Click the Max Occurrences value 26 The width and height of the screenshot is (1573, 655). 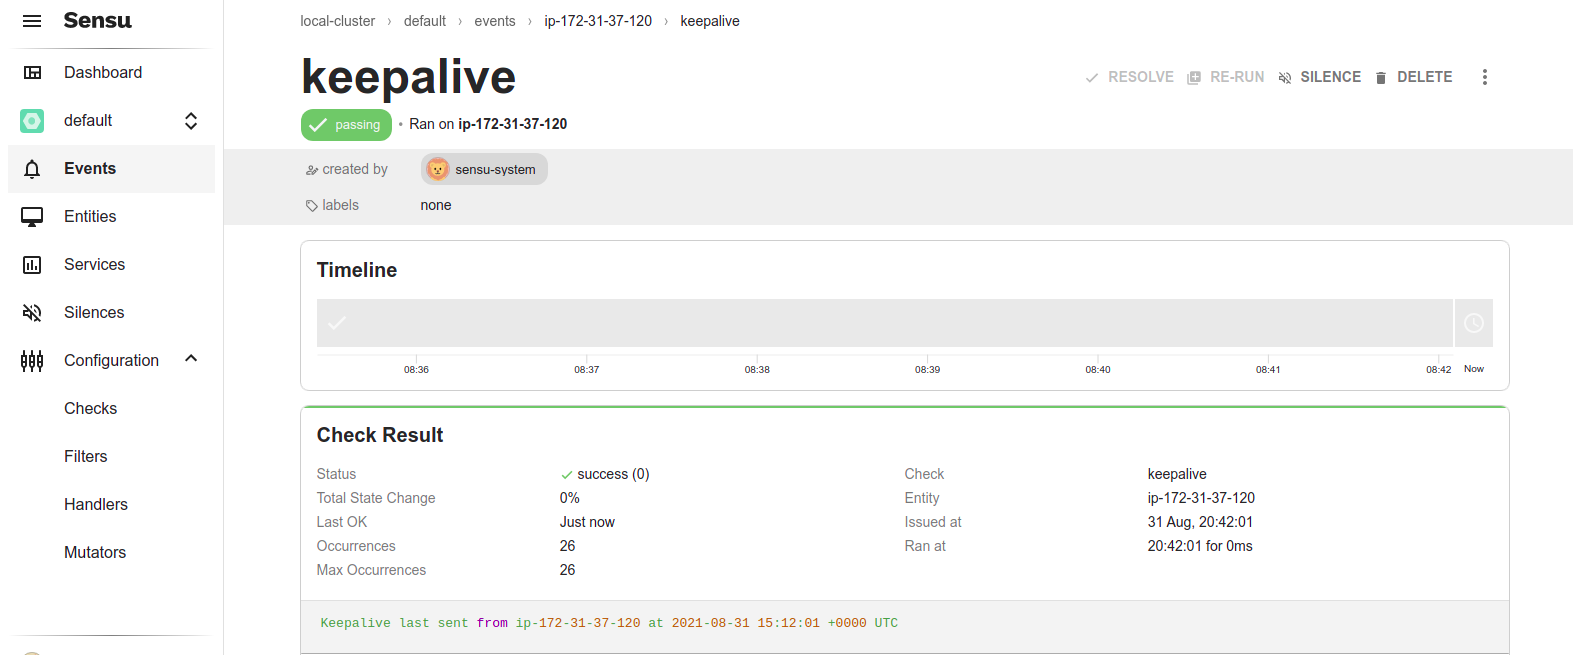click(568, 570)
